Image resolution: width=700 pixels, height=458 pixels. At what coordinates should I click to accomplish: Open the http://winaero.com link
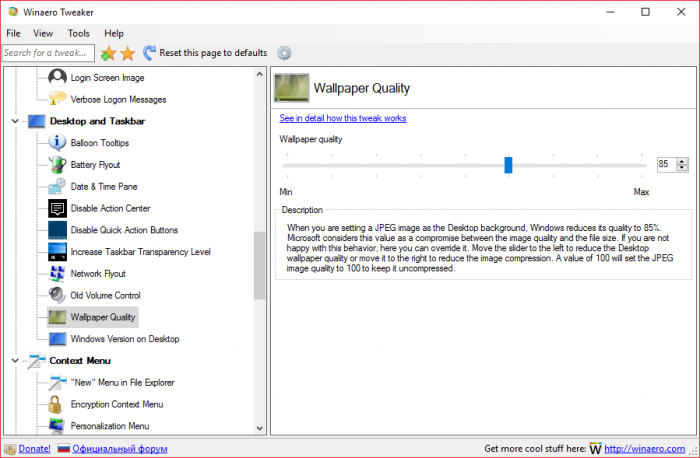click(645, 449)
